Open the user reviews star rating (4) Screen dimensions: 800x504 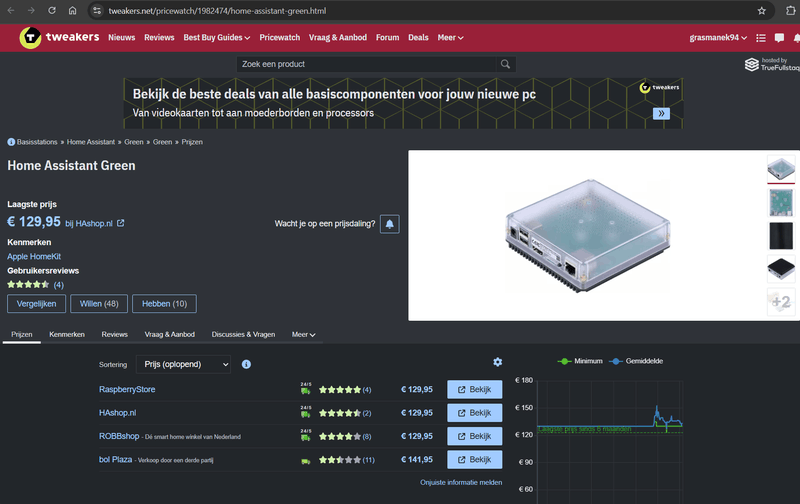35,285
